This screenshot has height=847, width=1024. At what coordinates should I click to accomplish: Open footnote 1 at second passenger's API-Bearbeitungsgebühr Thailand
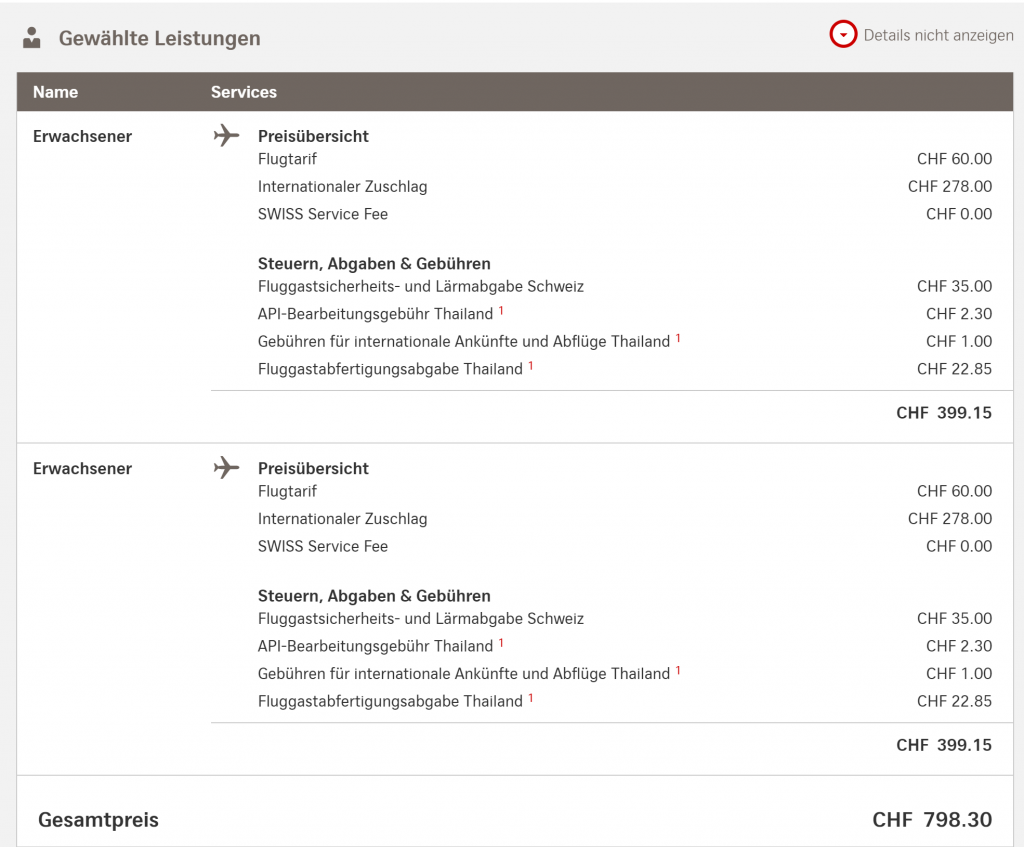pos(501,643)
